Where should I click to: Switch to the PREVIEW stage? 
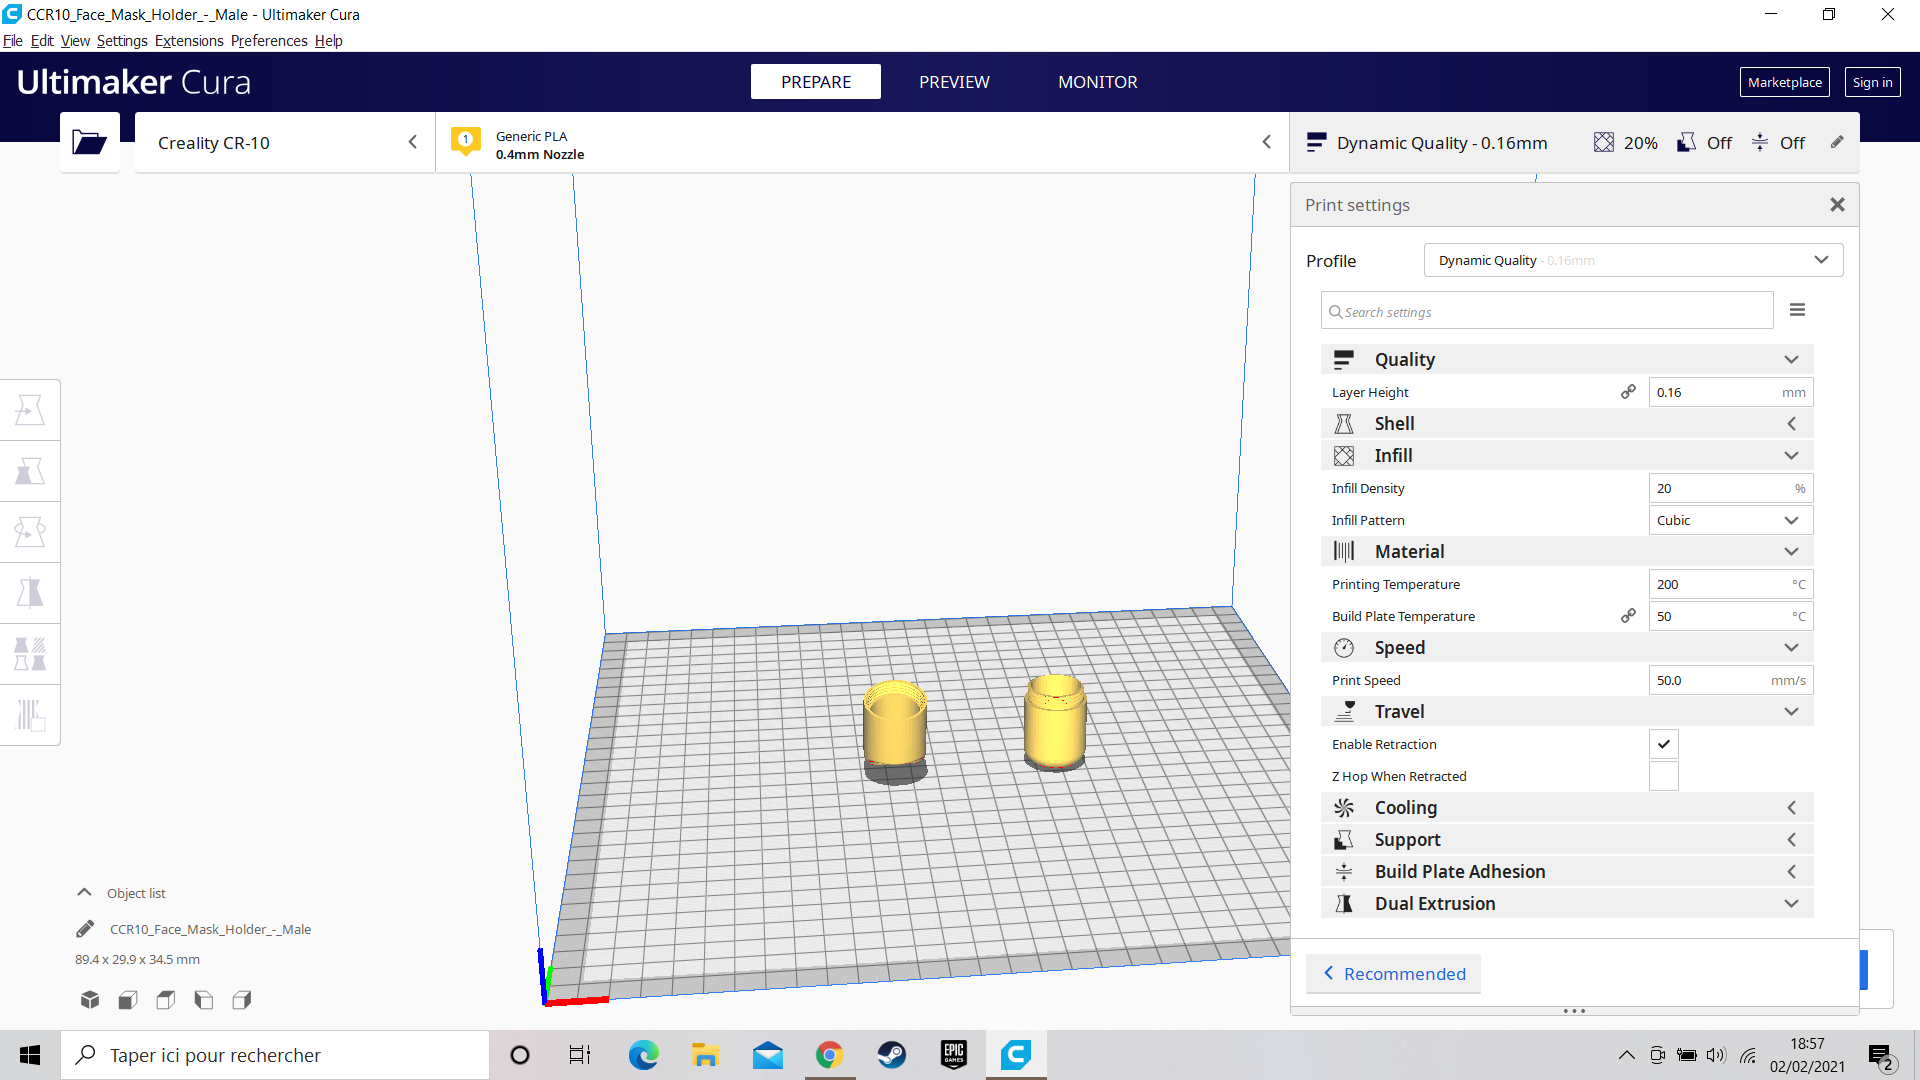954,82
